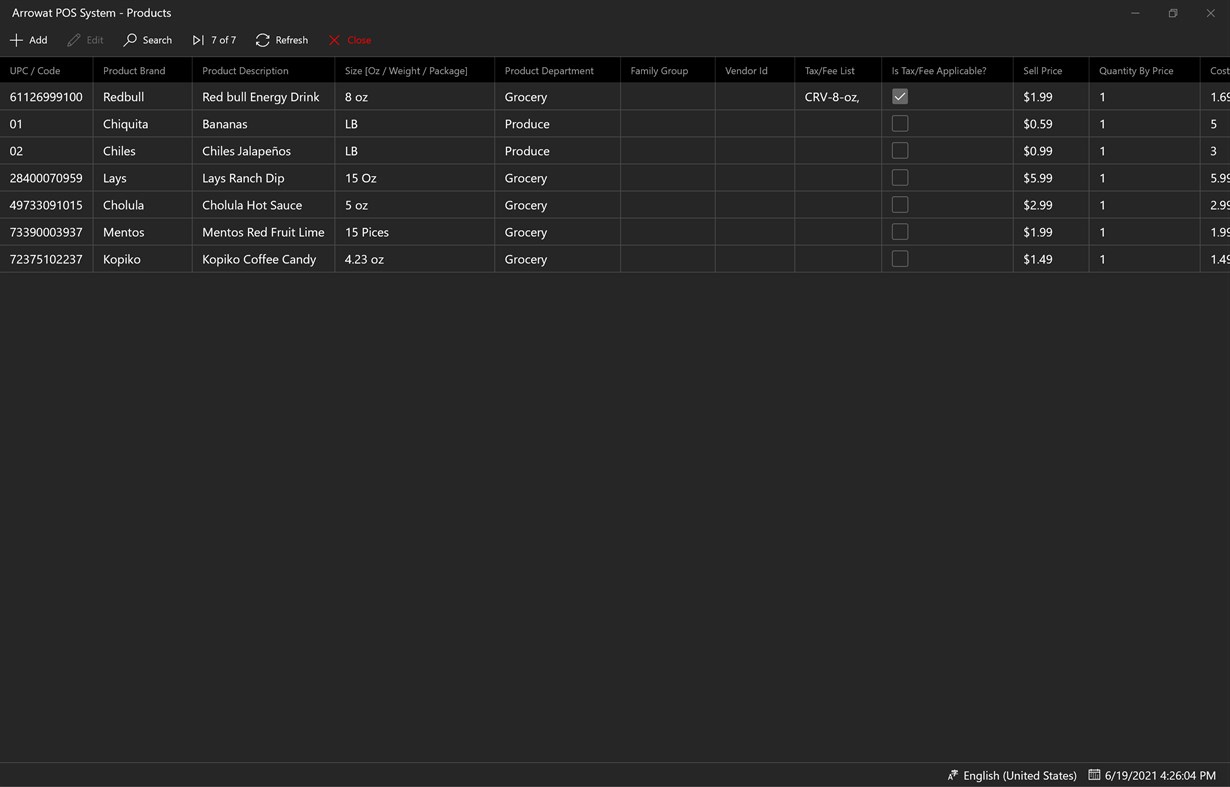Click the 7 of 7 record counter
The height and width of the screenshot is (787, 1230).
pos(222,40)
